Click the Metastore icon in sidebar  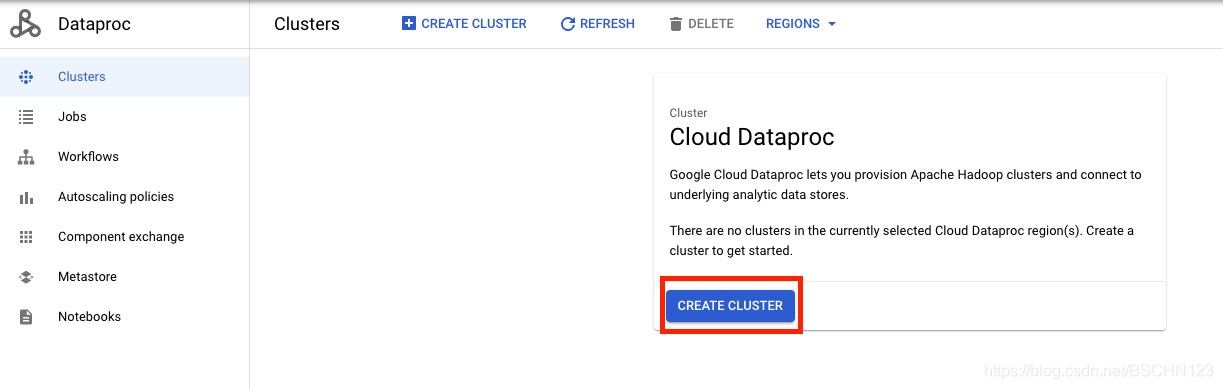pos(26,277)
